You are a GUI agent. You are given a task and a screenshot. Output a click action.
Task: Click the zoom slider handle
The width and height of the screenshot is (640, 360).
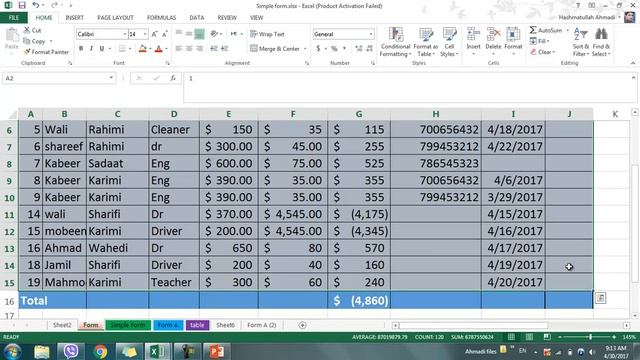(590, 337)
